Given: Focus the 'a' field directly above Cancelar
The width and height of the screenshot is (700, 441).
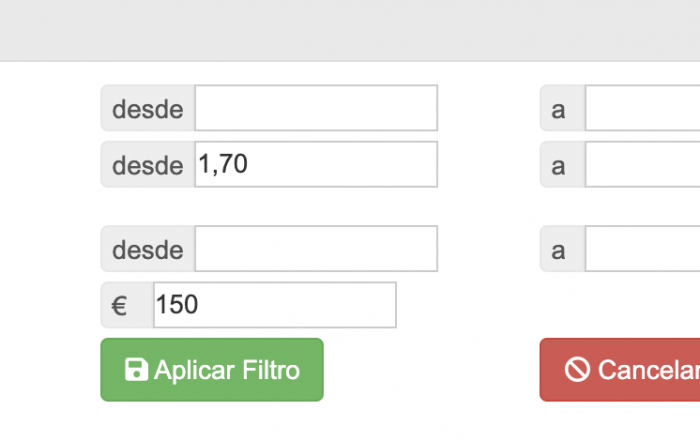Looking at the screenshot, I should click(642, 249).
